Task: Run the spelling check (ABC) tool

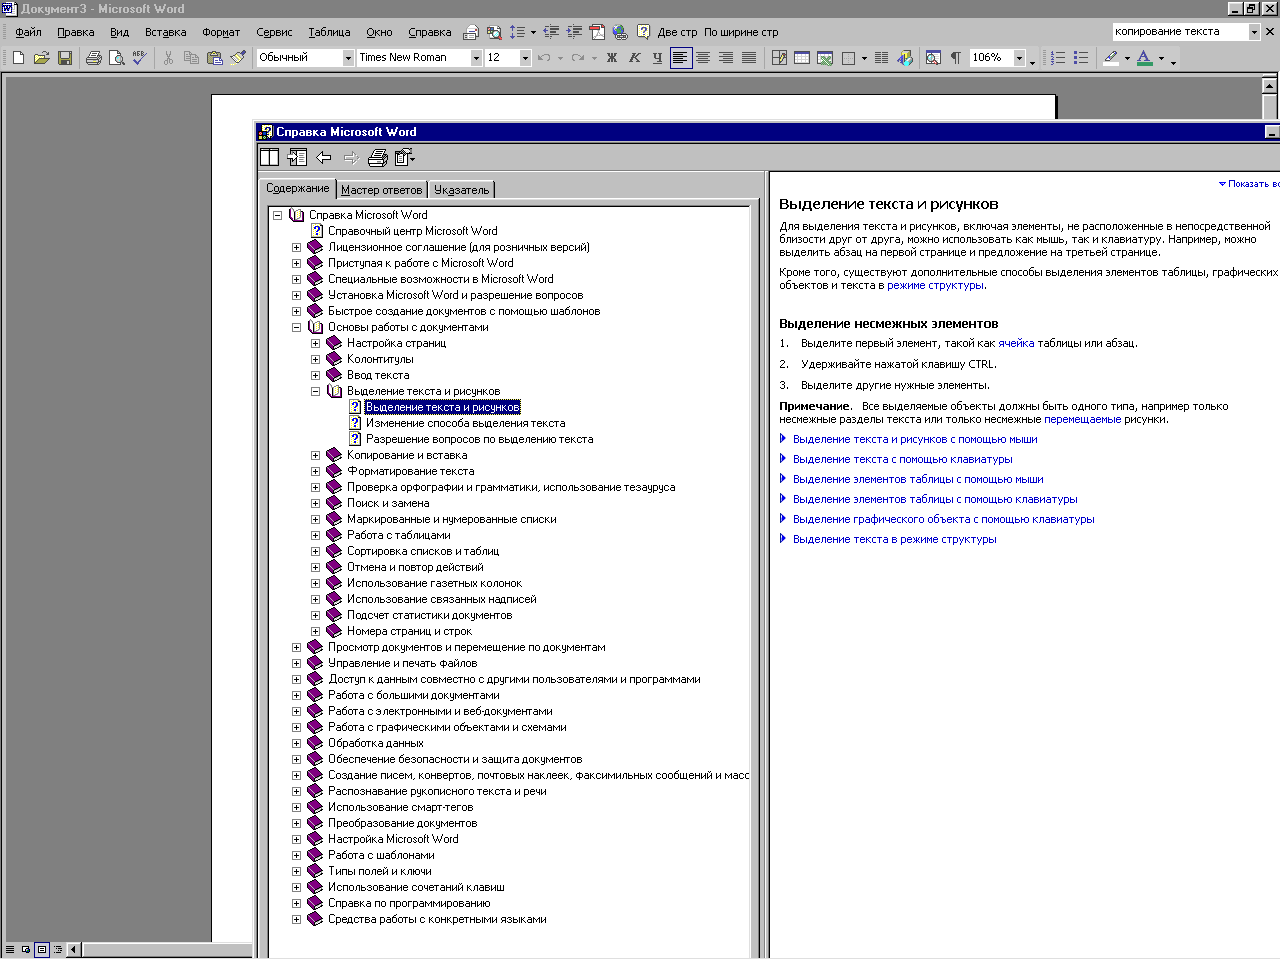Action: (x=139, y=58)
